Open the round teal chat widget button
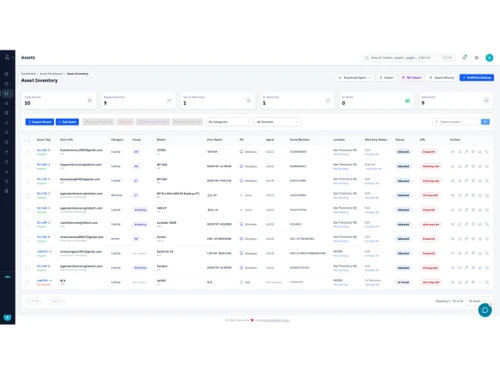 click(x=485, y=310)
